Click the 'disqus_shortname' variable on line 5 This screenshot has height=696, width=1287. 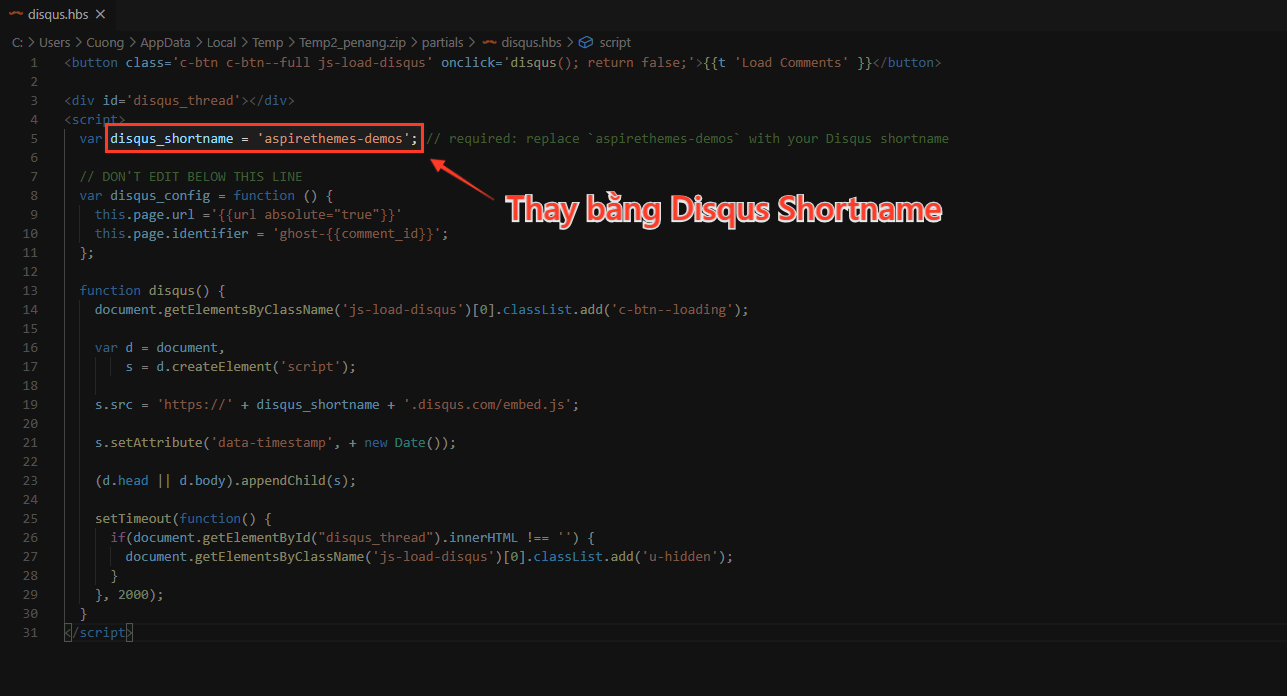coord(171,138)
